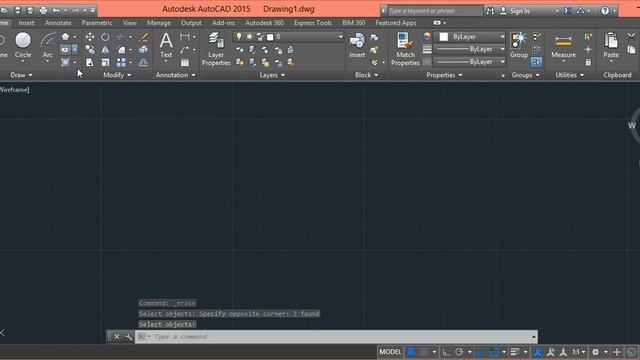
Task: Insert a Table from Annotation panel
Action: 185,62
